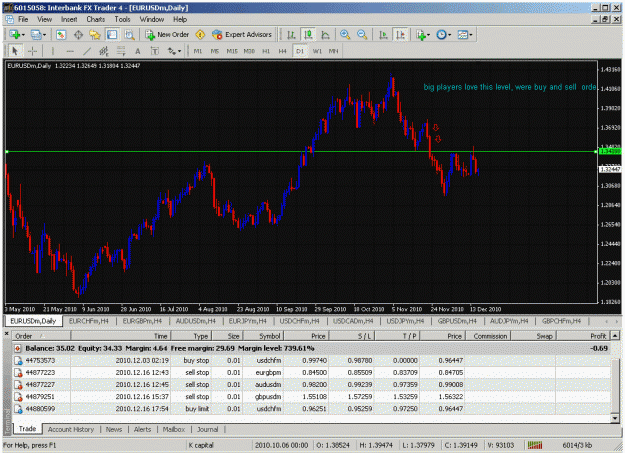Screen dimensions: 625x453
Task: Open the Navigator folder-star icon
Action: (x=95, y=35)
